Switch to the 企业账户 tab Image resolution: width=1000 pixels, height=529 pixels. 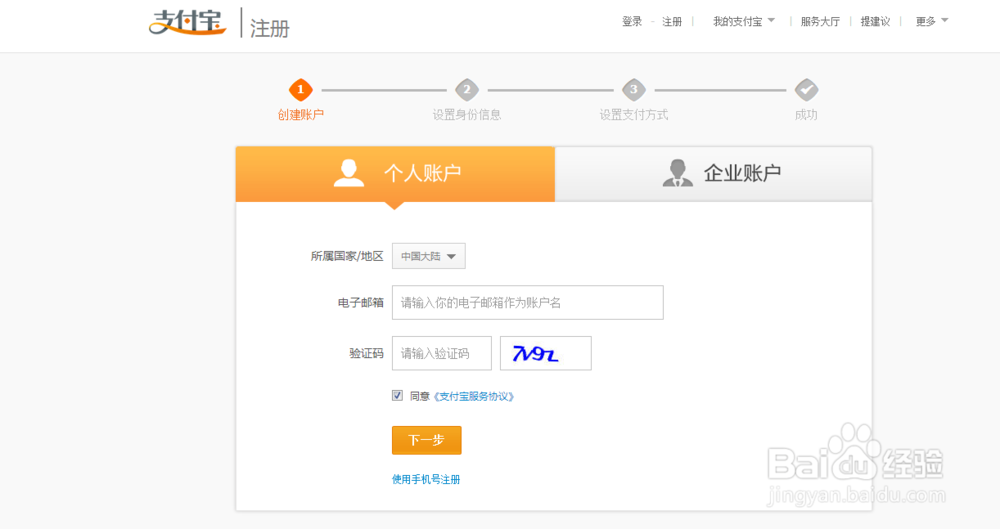713,174
